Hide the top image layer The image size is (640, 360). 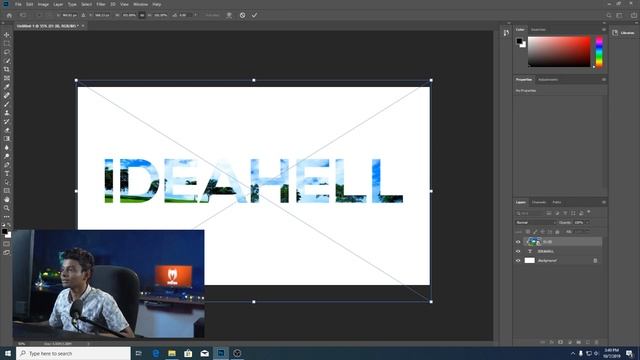pyautogui.click(x=518, y=242)
